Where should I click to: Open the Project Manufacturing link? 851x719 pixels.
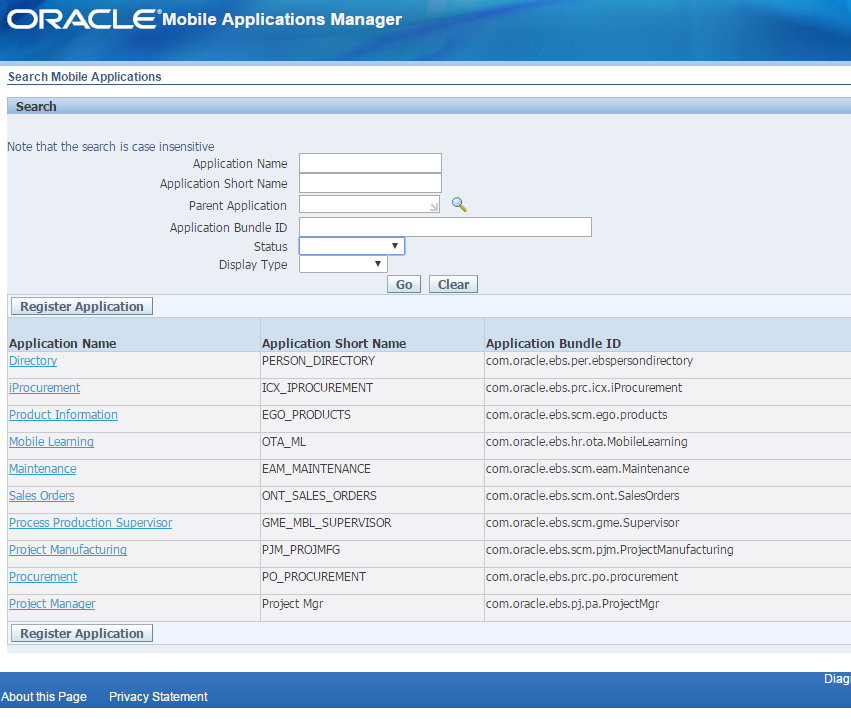[68, 550]
